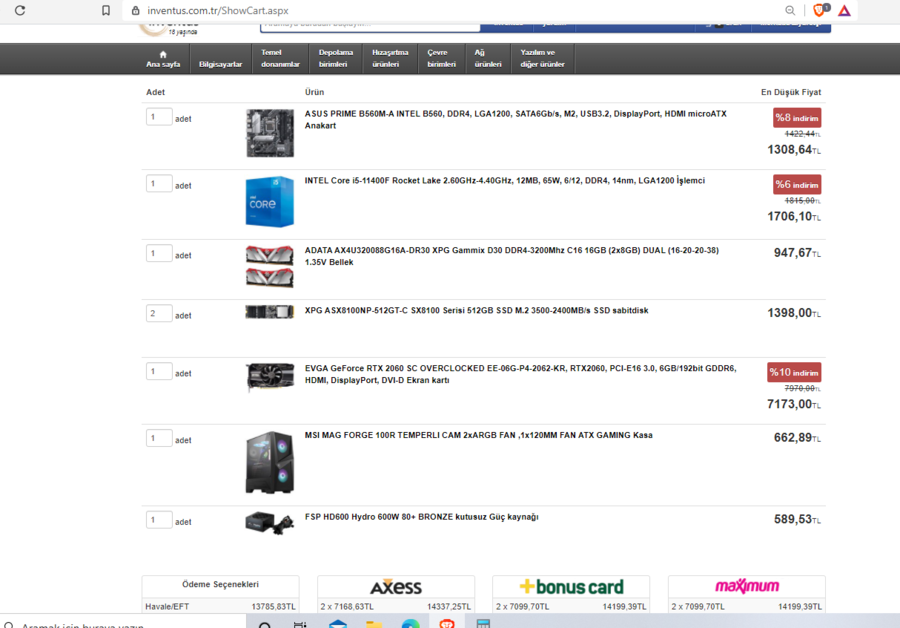This screenshot has width=900, height=628.
Task: Click quantity box for INTEL Core i5-11400F
Action: coord(159,184)
